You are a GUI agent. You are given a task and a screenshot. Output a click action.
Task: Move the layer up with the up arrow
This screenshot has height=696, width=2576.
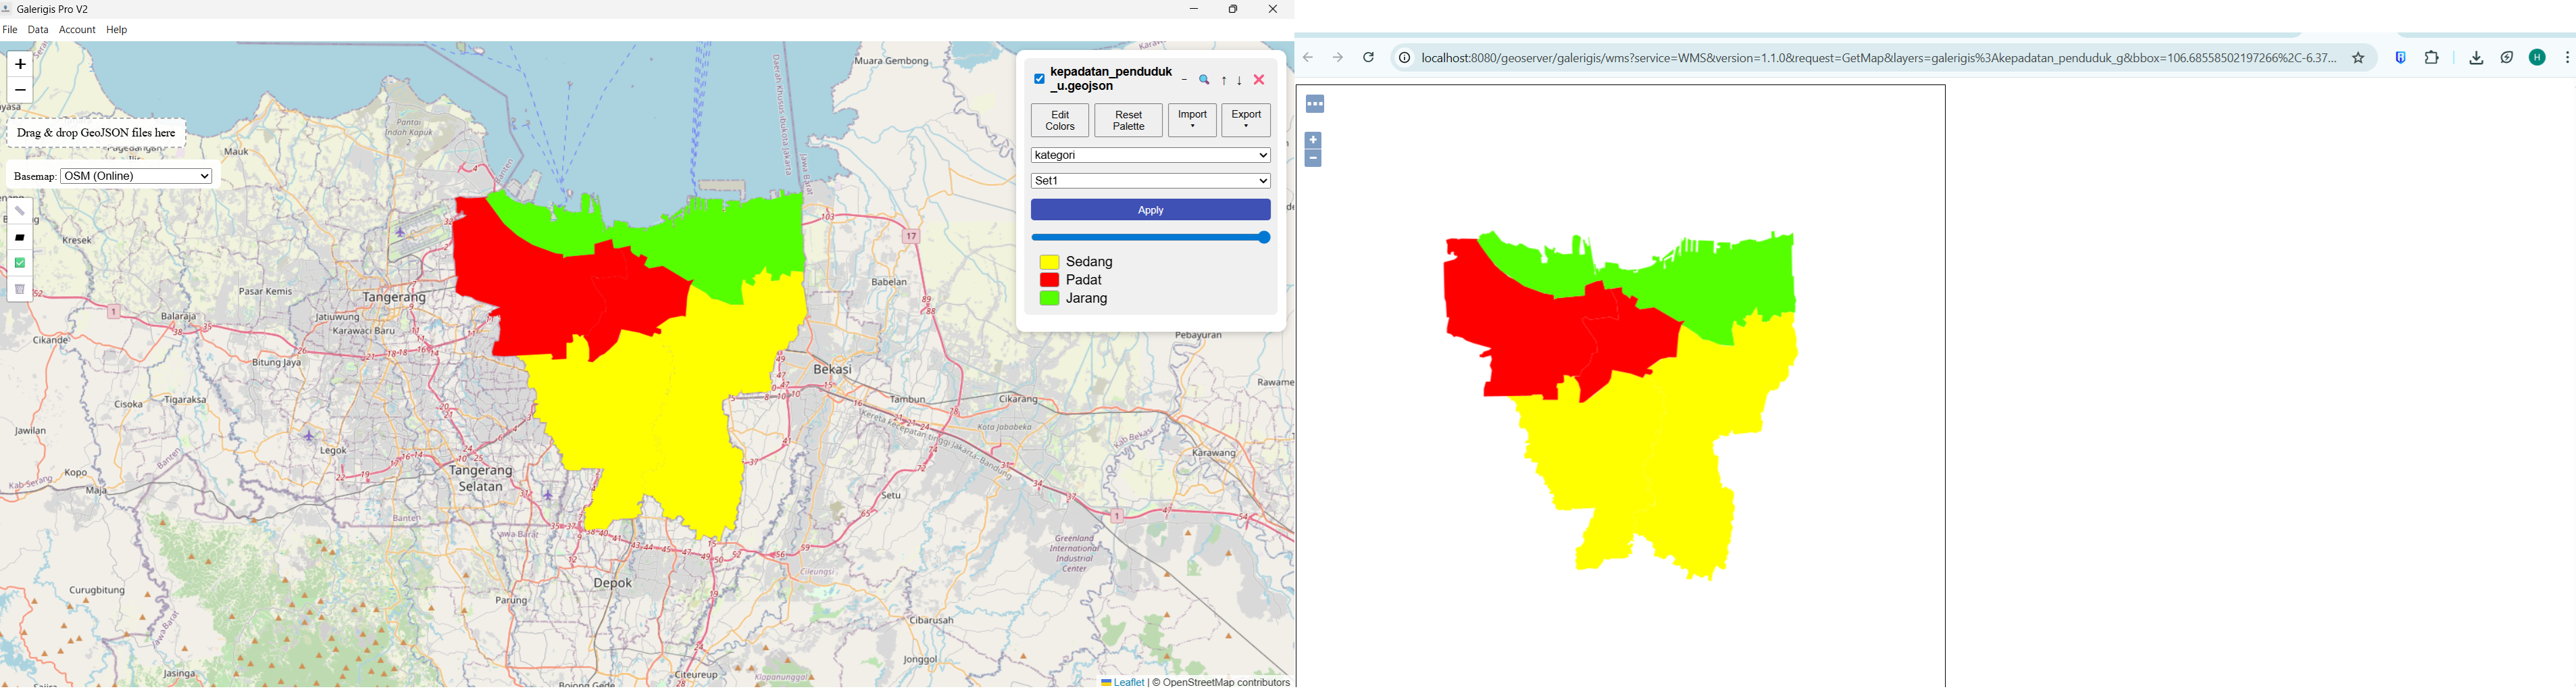point(1223,80)
